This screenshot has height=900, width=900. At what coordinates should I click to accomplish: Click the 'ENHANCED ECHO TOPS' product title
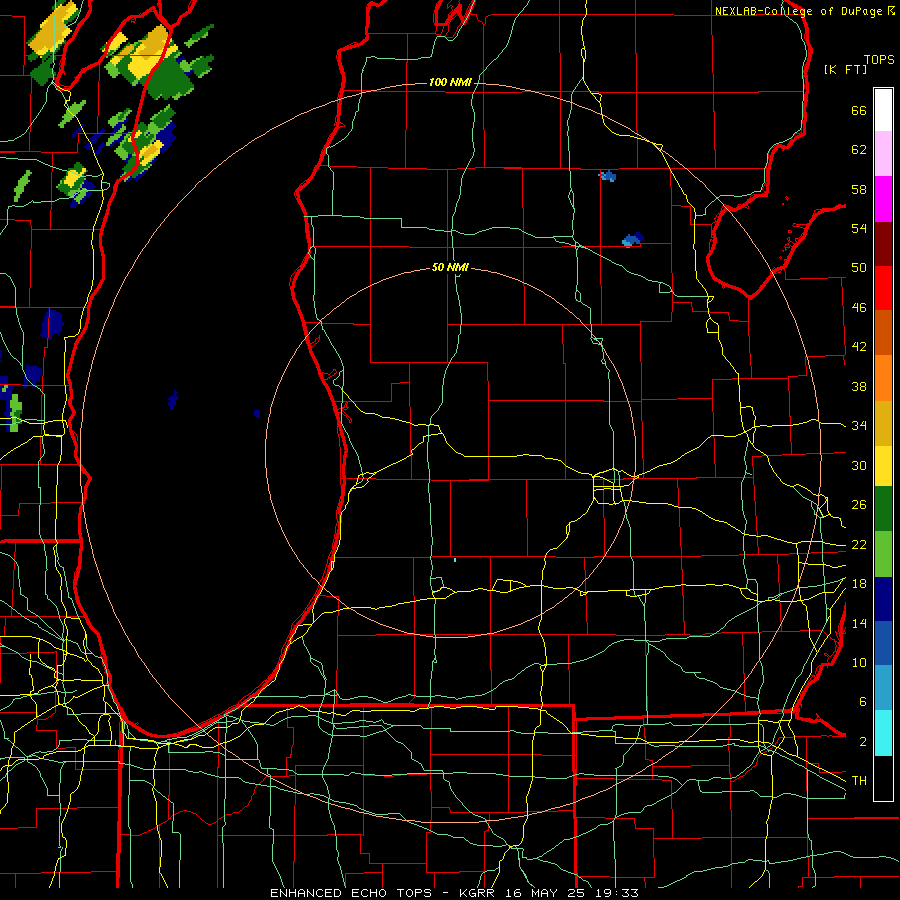point(351,893)
